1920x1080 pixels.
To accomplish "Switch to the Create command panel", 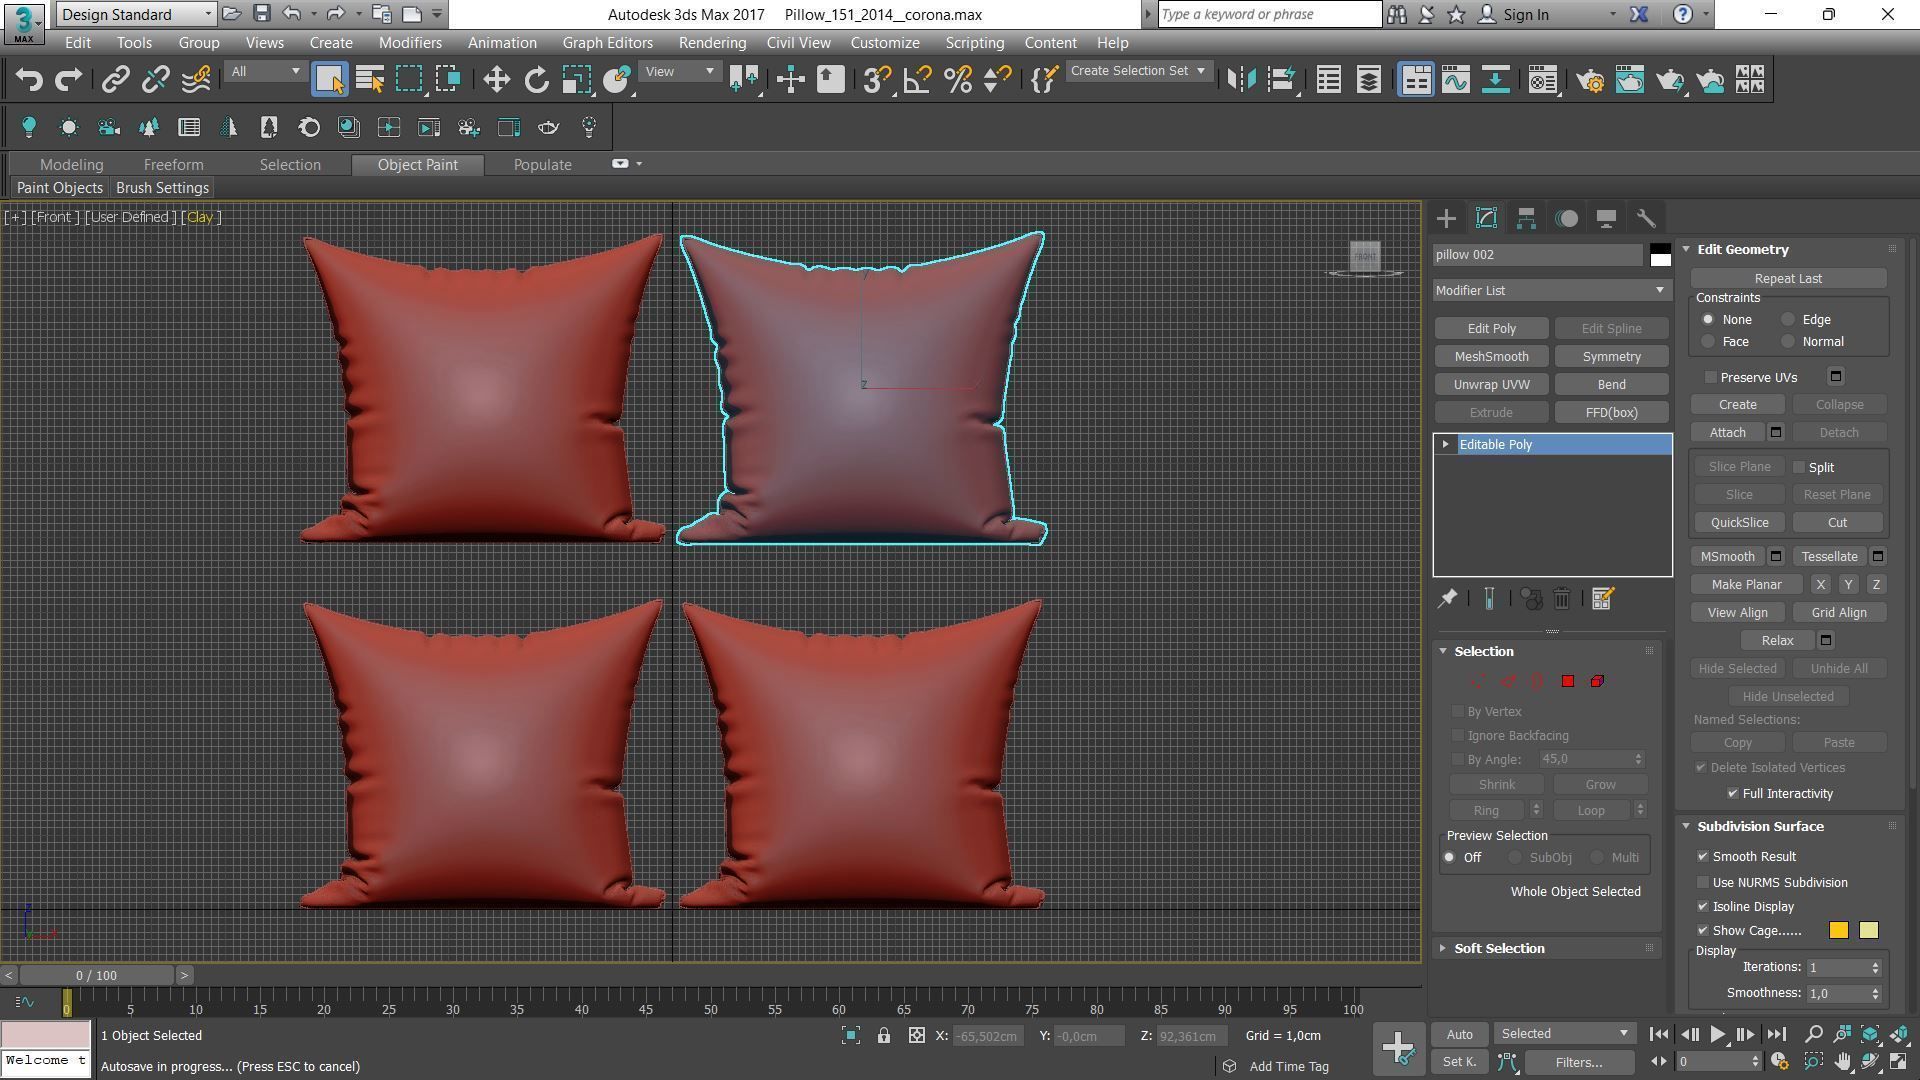I will click(x=1446, y=218).
